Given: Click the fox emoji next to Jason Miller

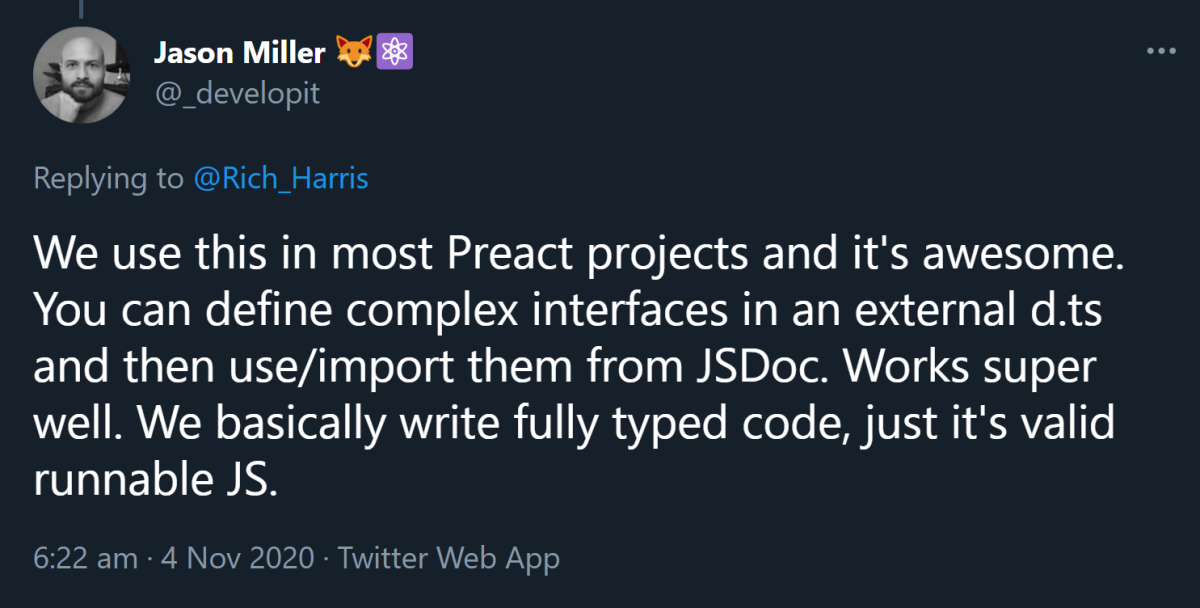Looking at the screenshot, I should [x=355, y=52].
